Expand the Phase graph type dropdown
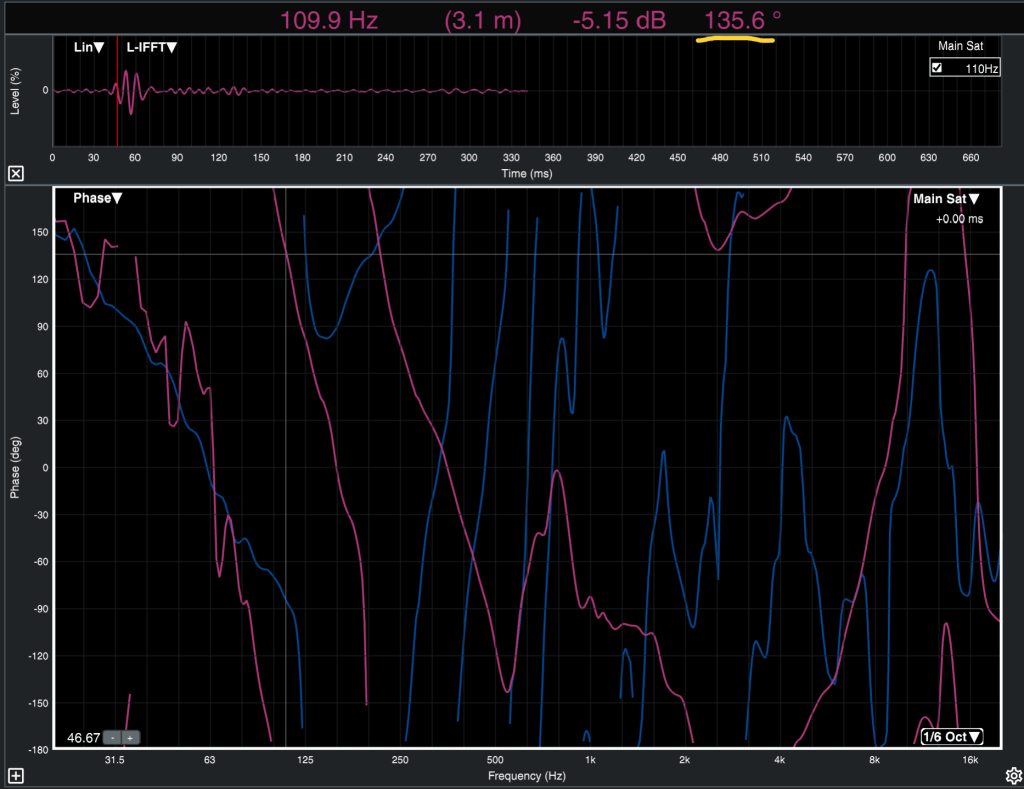Screen dimensions: 1024x789 pos(97,198)
